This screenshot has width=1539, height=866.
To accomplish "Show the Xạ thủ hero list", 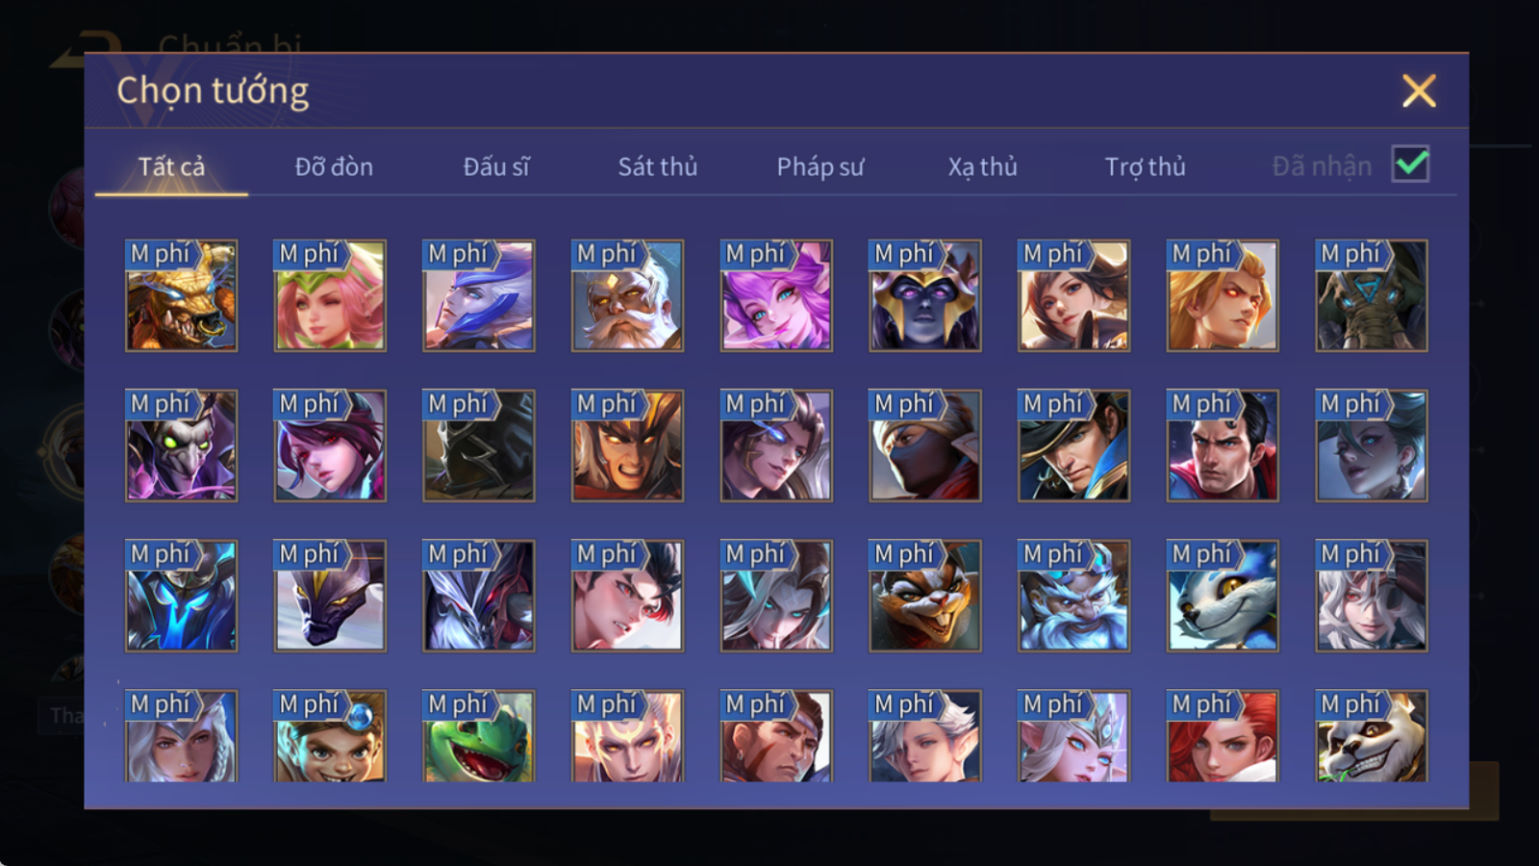I will pyautogui.click(x=982, y=166).
